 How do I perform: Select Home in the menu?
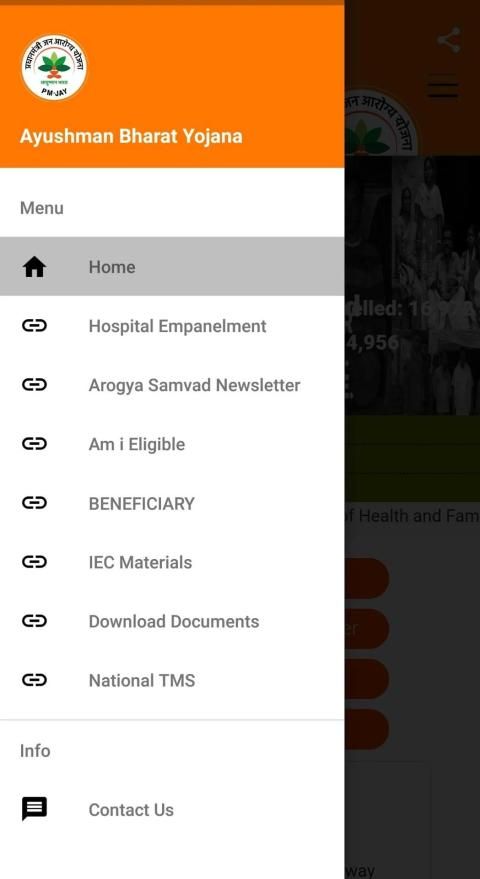(x=172, y=266)
